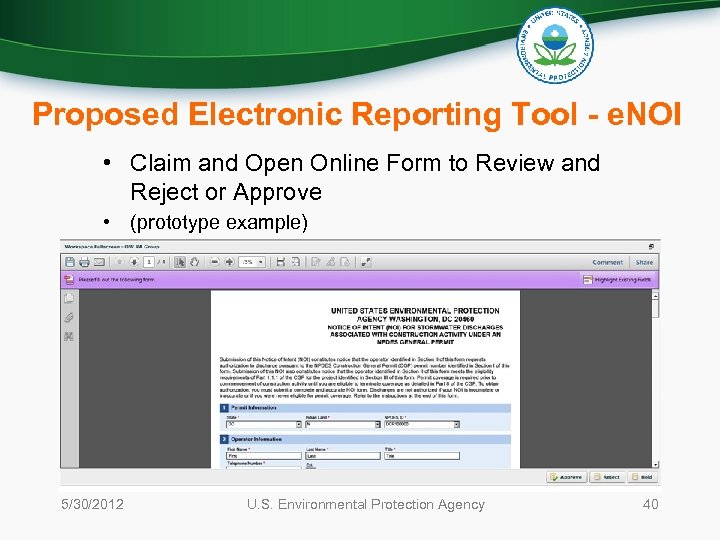The image size is (720, 540).
Task: Click the grayed stamp/sign icon
Action: (345, 262)
